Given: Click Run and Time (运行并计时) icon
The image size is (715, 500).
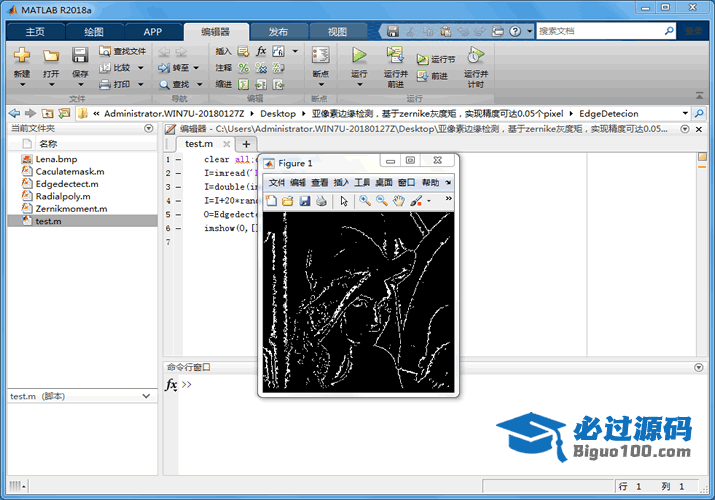Looking at the screenshot, I should coord(476,55).
